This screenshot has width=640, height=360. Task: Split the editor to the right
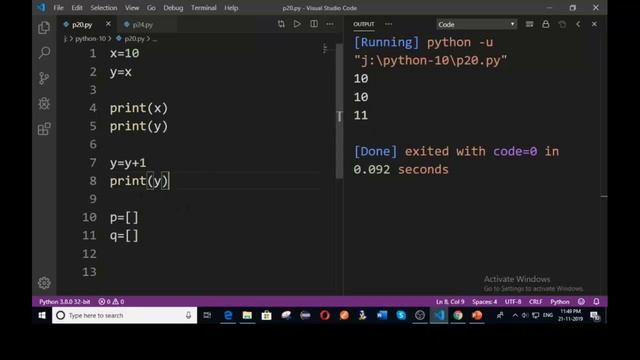(314, 24)
